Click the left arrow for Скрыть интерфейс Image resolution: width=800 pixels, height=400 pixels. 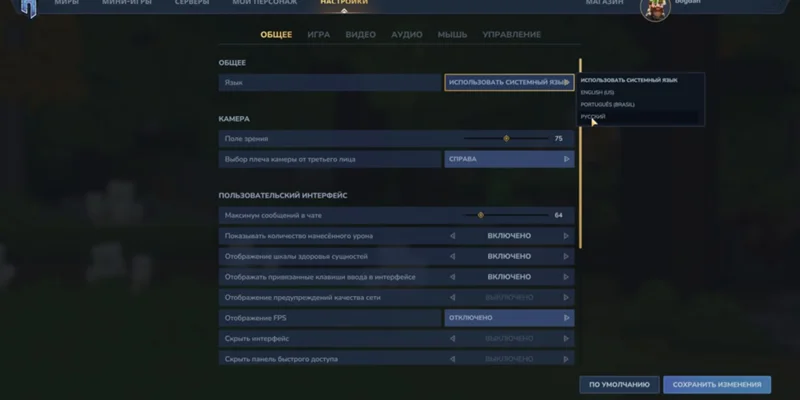453,338
